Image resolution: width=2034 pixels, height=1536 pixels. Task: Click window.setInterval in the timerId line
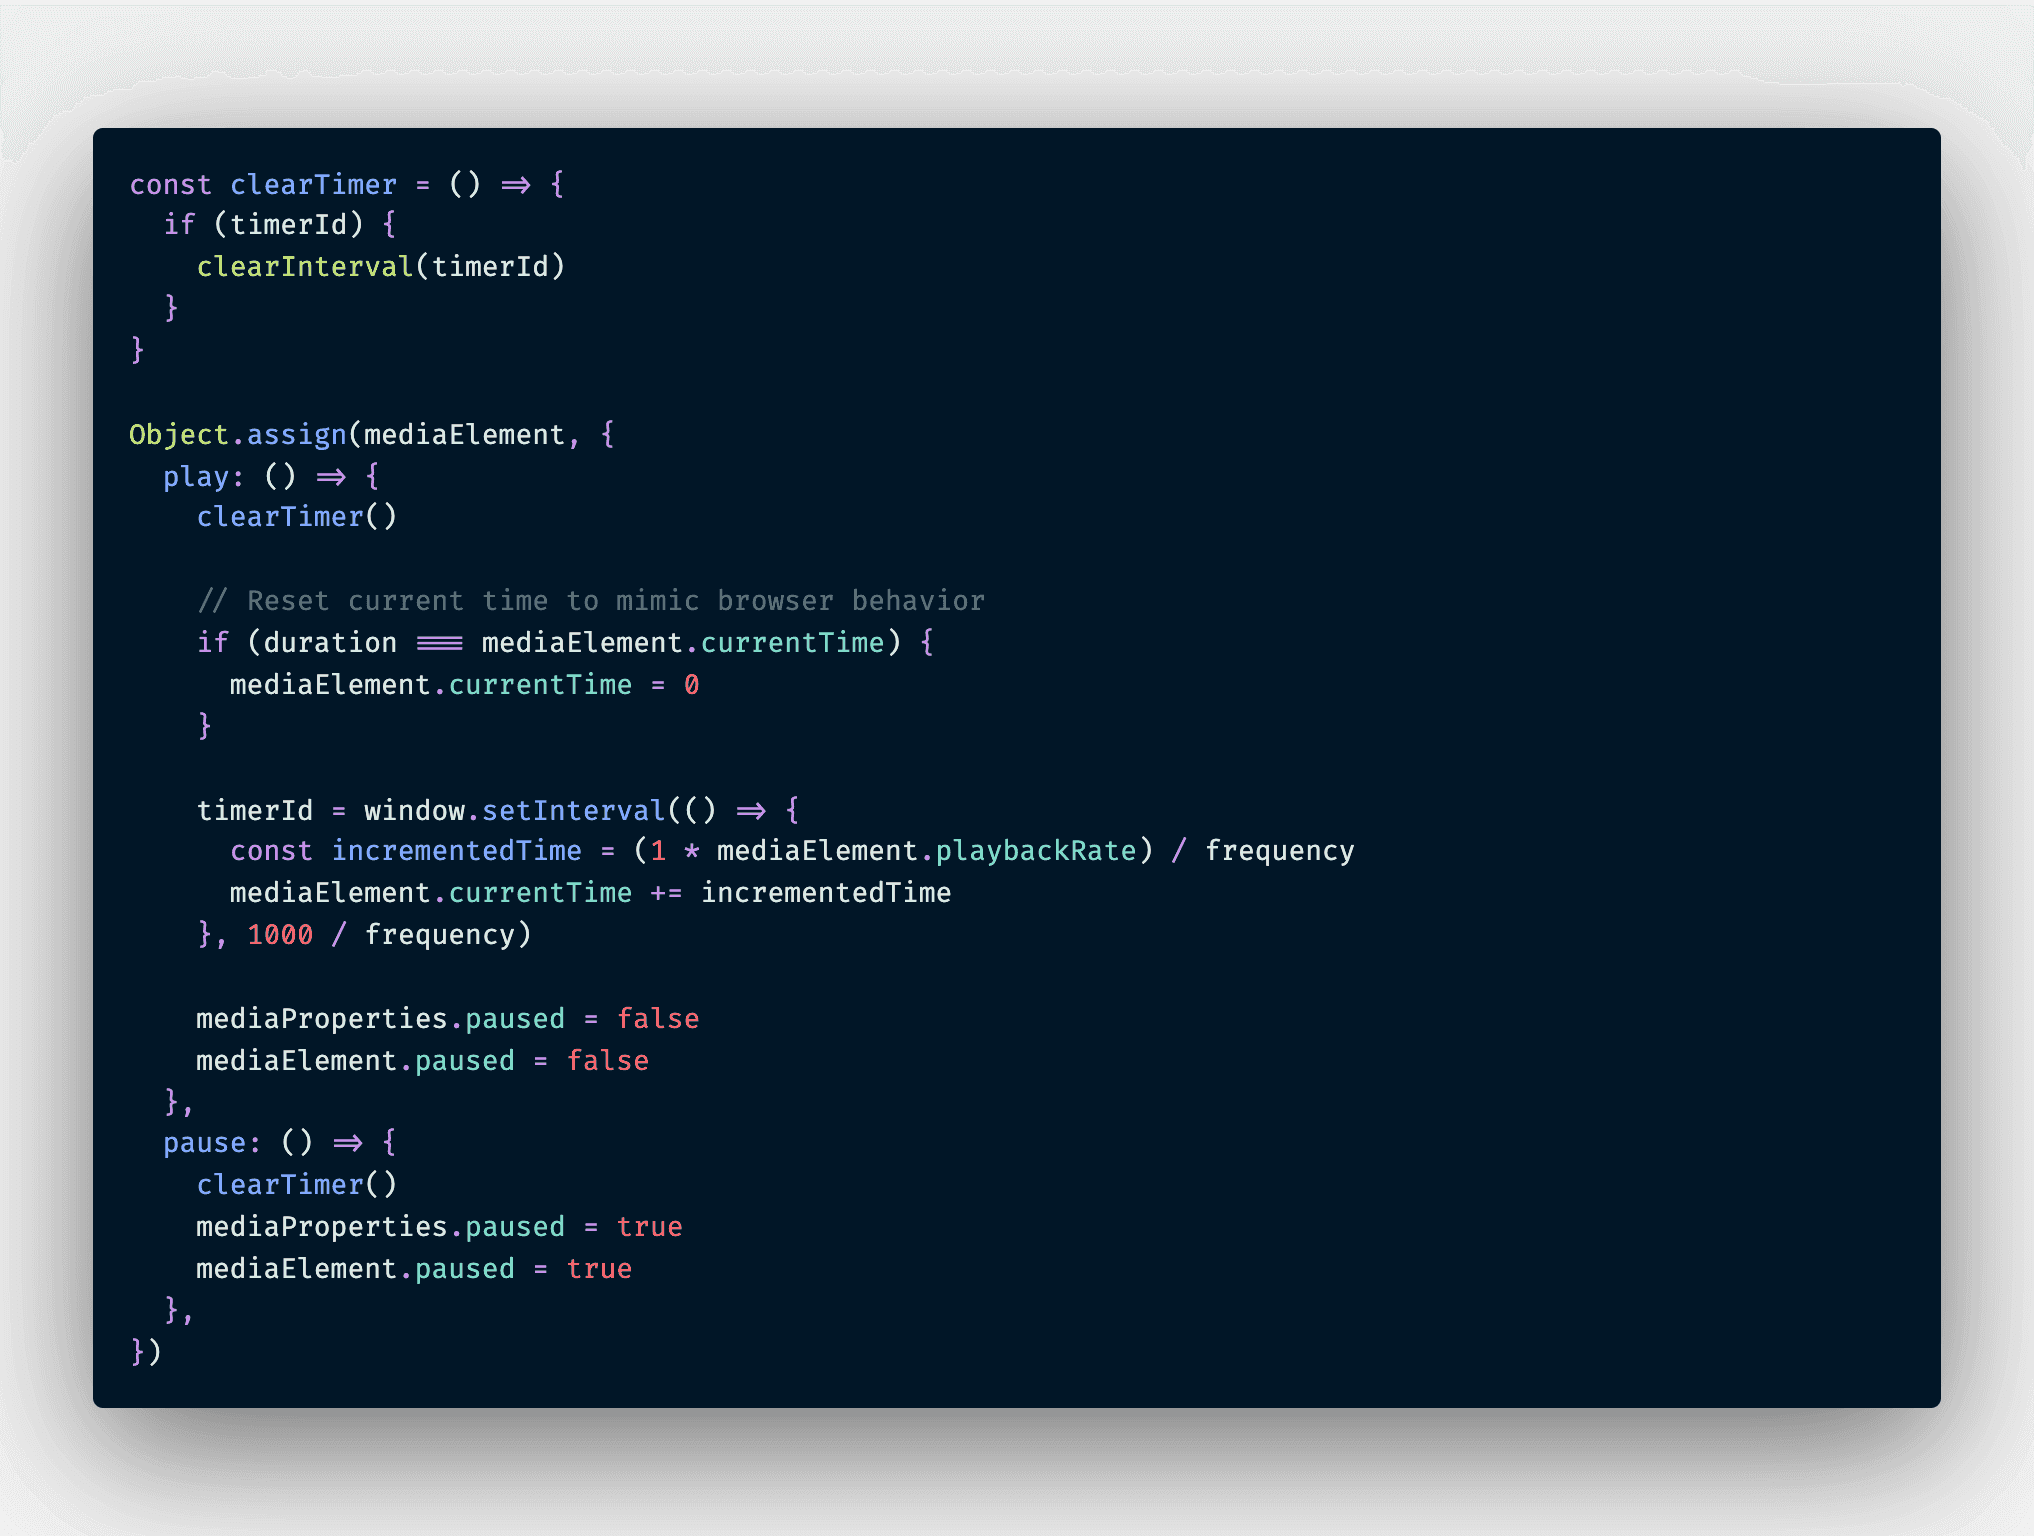click(x=514, y=810)
